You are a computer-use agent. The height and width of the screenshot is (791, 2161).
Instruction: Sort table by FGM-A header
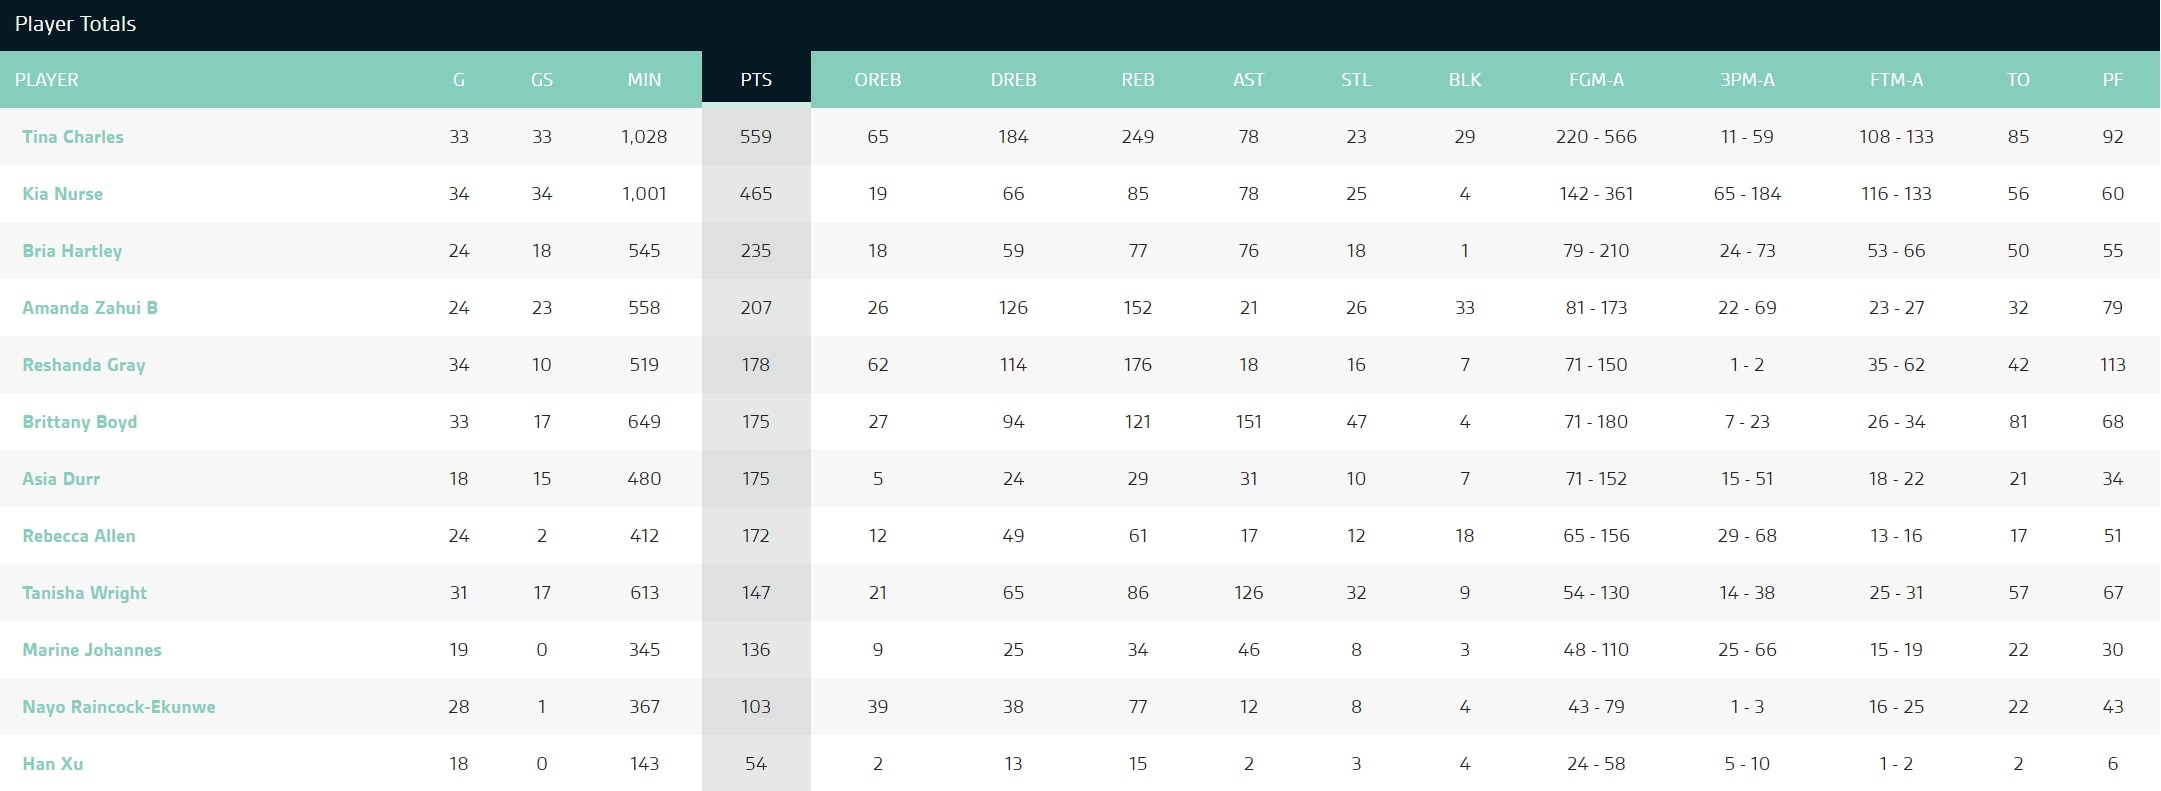click(1596, 80)
